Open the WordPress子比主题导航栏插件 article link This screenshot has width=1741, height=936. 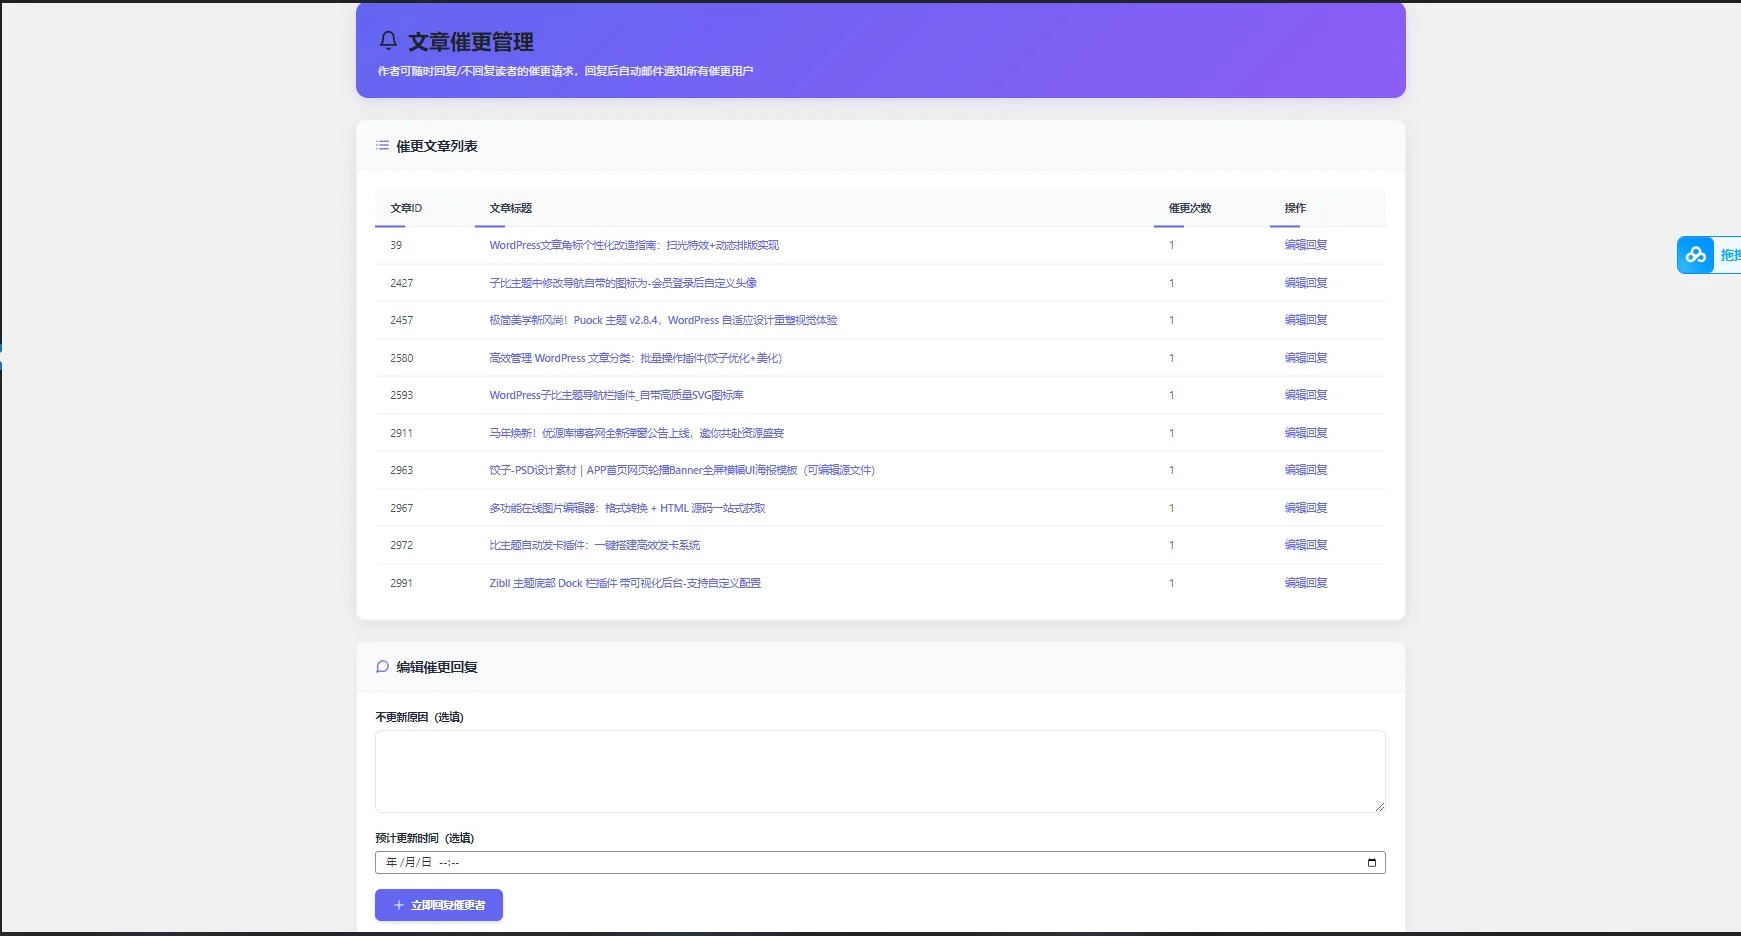[616, 395]
